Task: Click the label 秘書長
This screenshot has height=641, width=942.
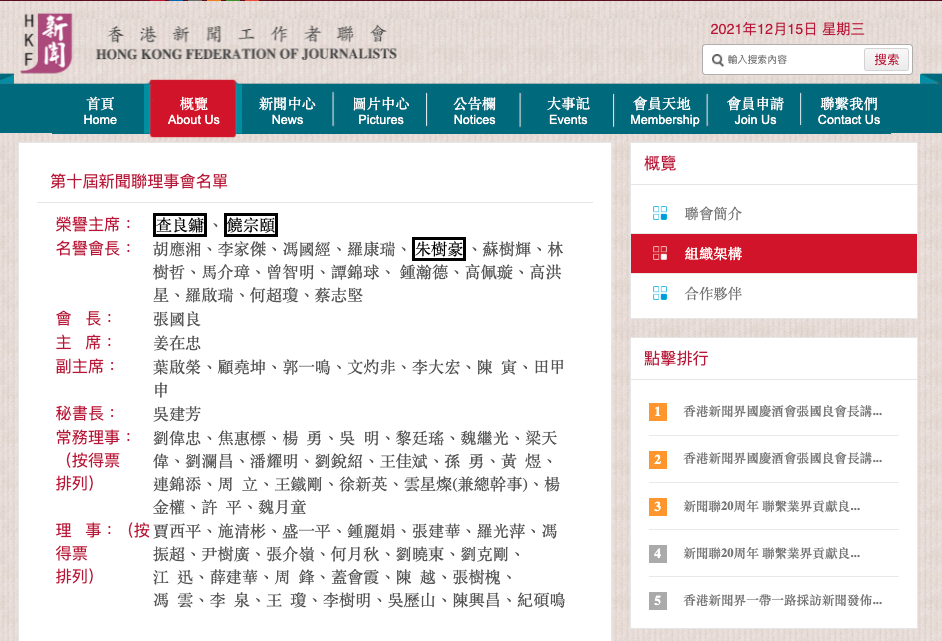Action: tap(85, 413)
